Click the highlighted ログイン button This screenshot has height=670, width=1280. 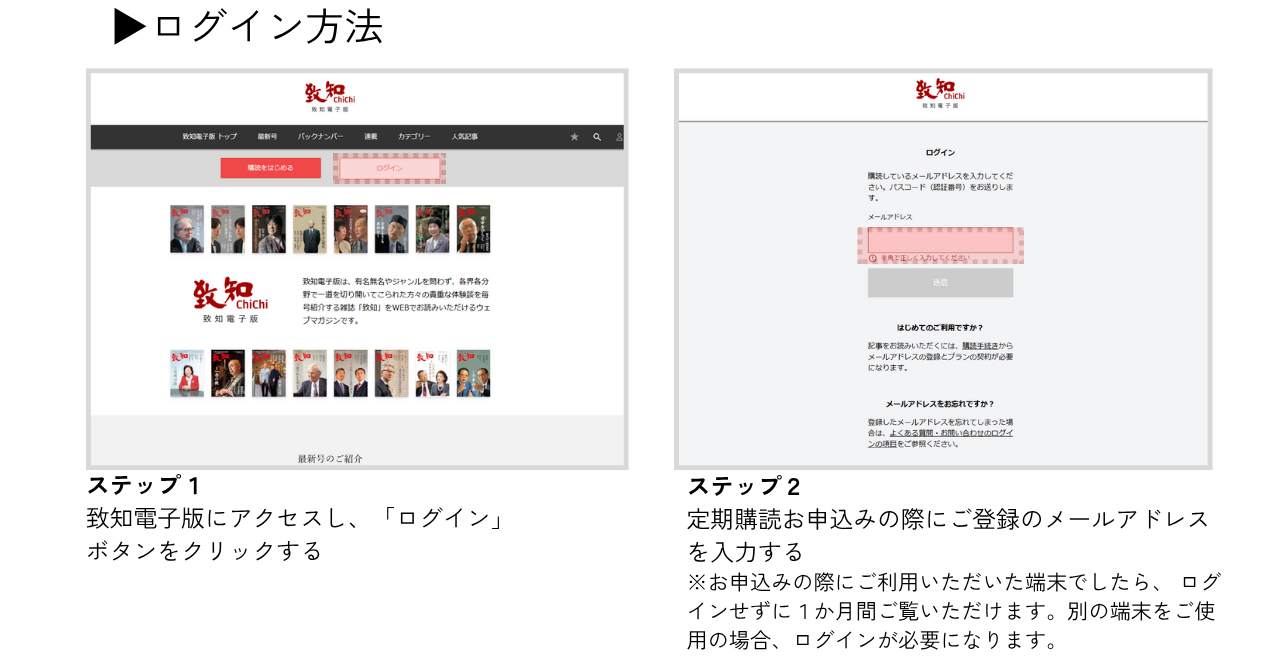[x=390, y=168]
